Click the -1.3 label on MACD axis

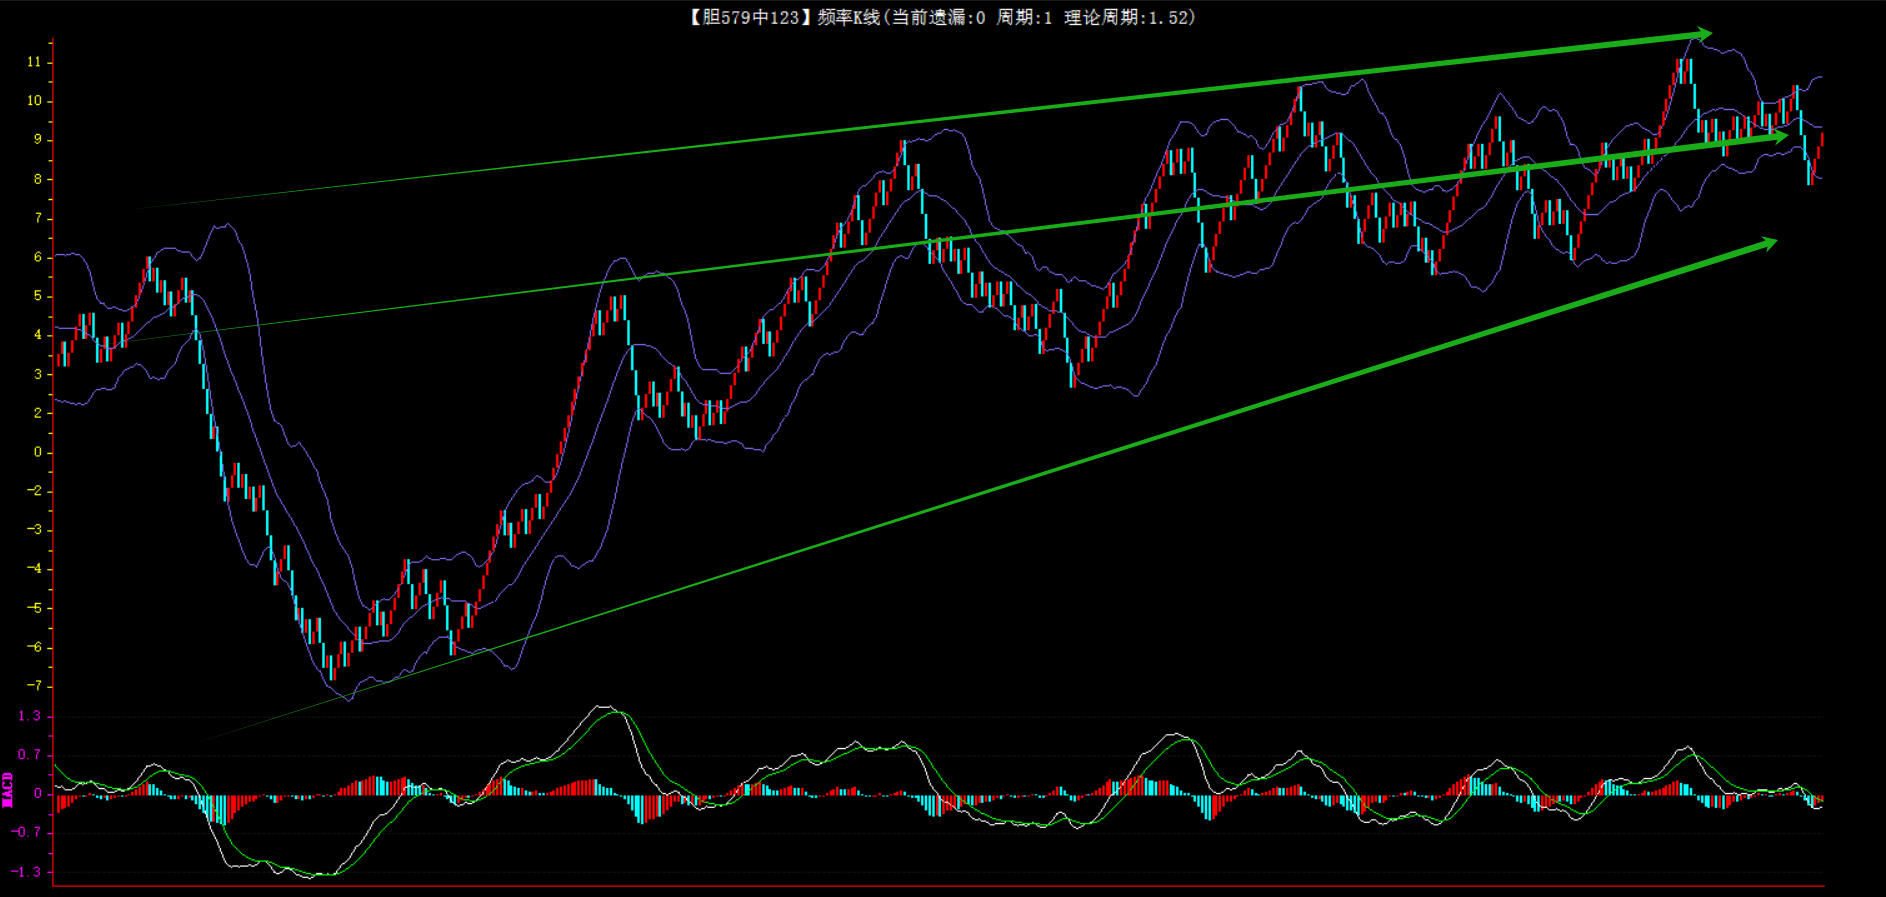coord(27,872)
